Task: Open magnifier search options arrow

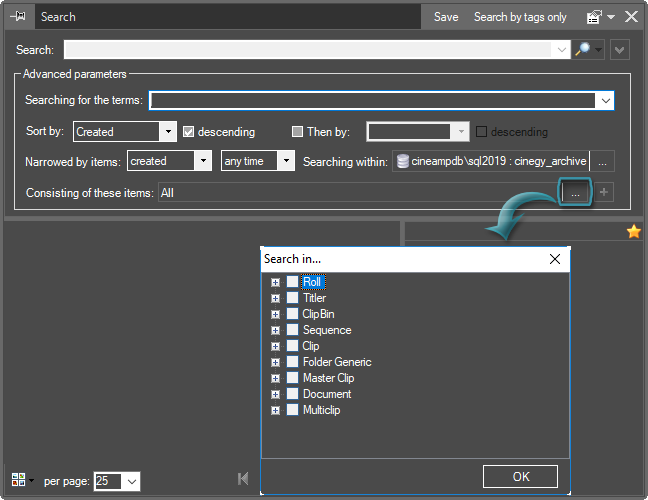Action: pyautogui.click(x=598, y=50)
